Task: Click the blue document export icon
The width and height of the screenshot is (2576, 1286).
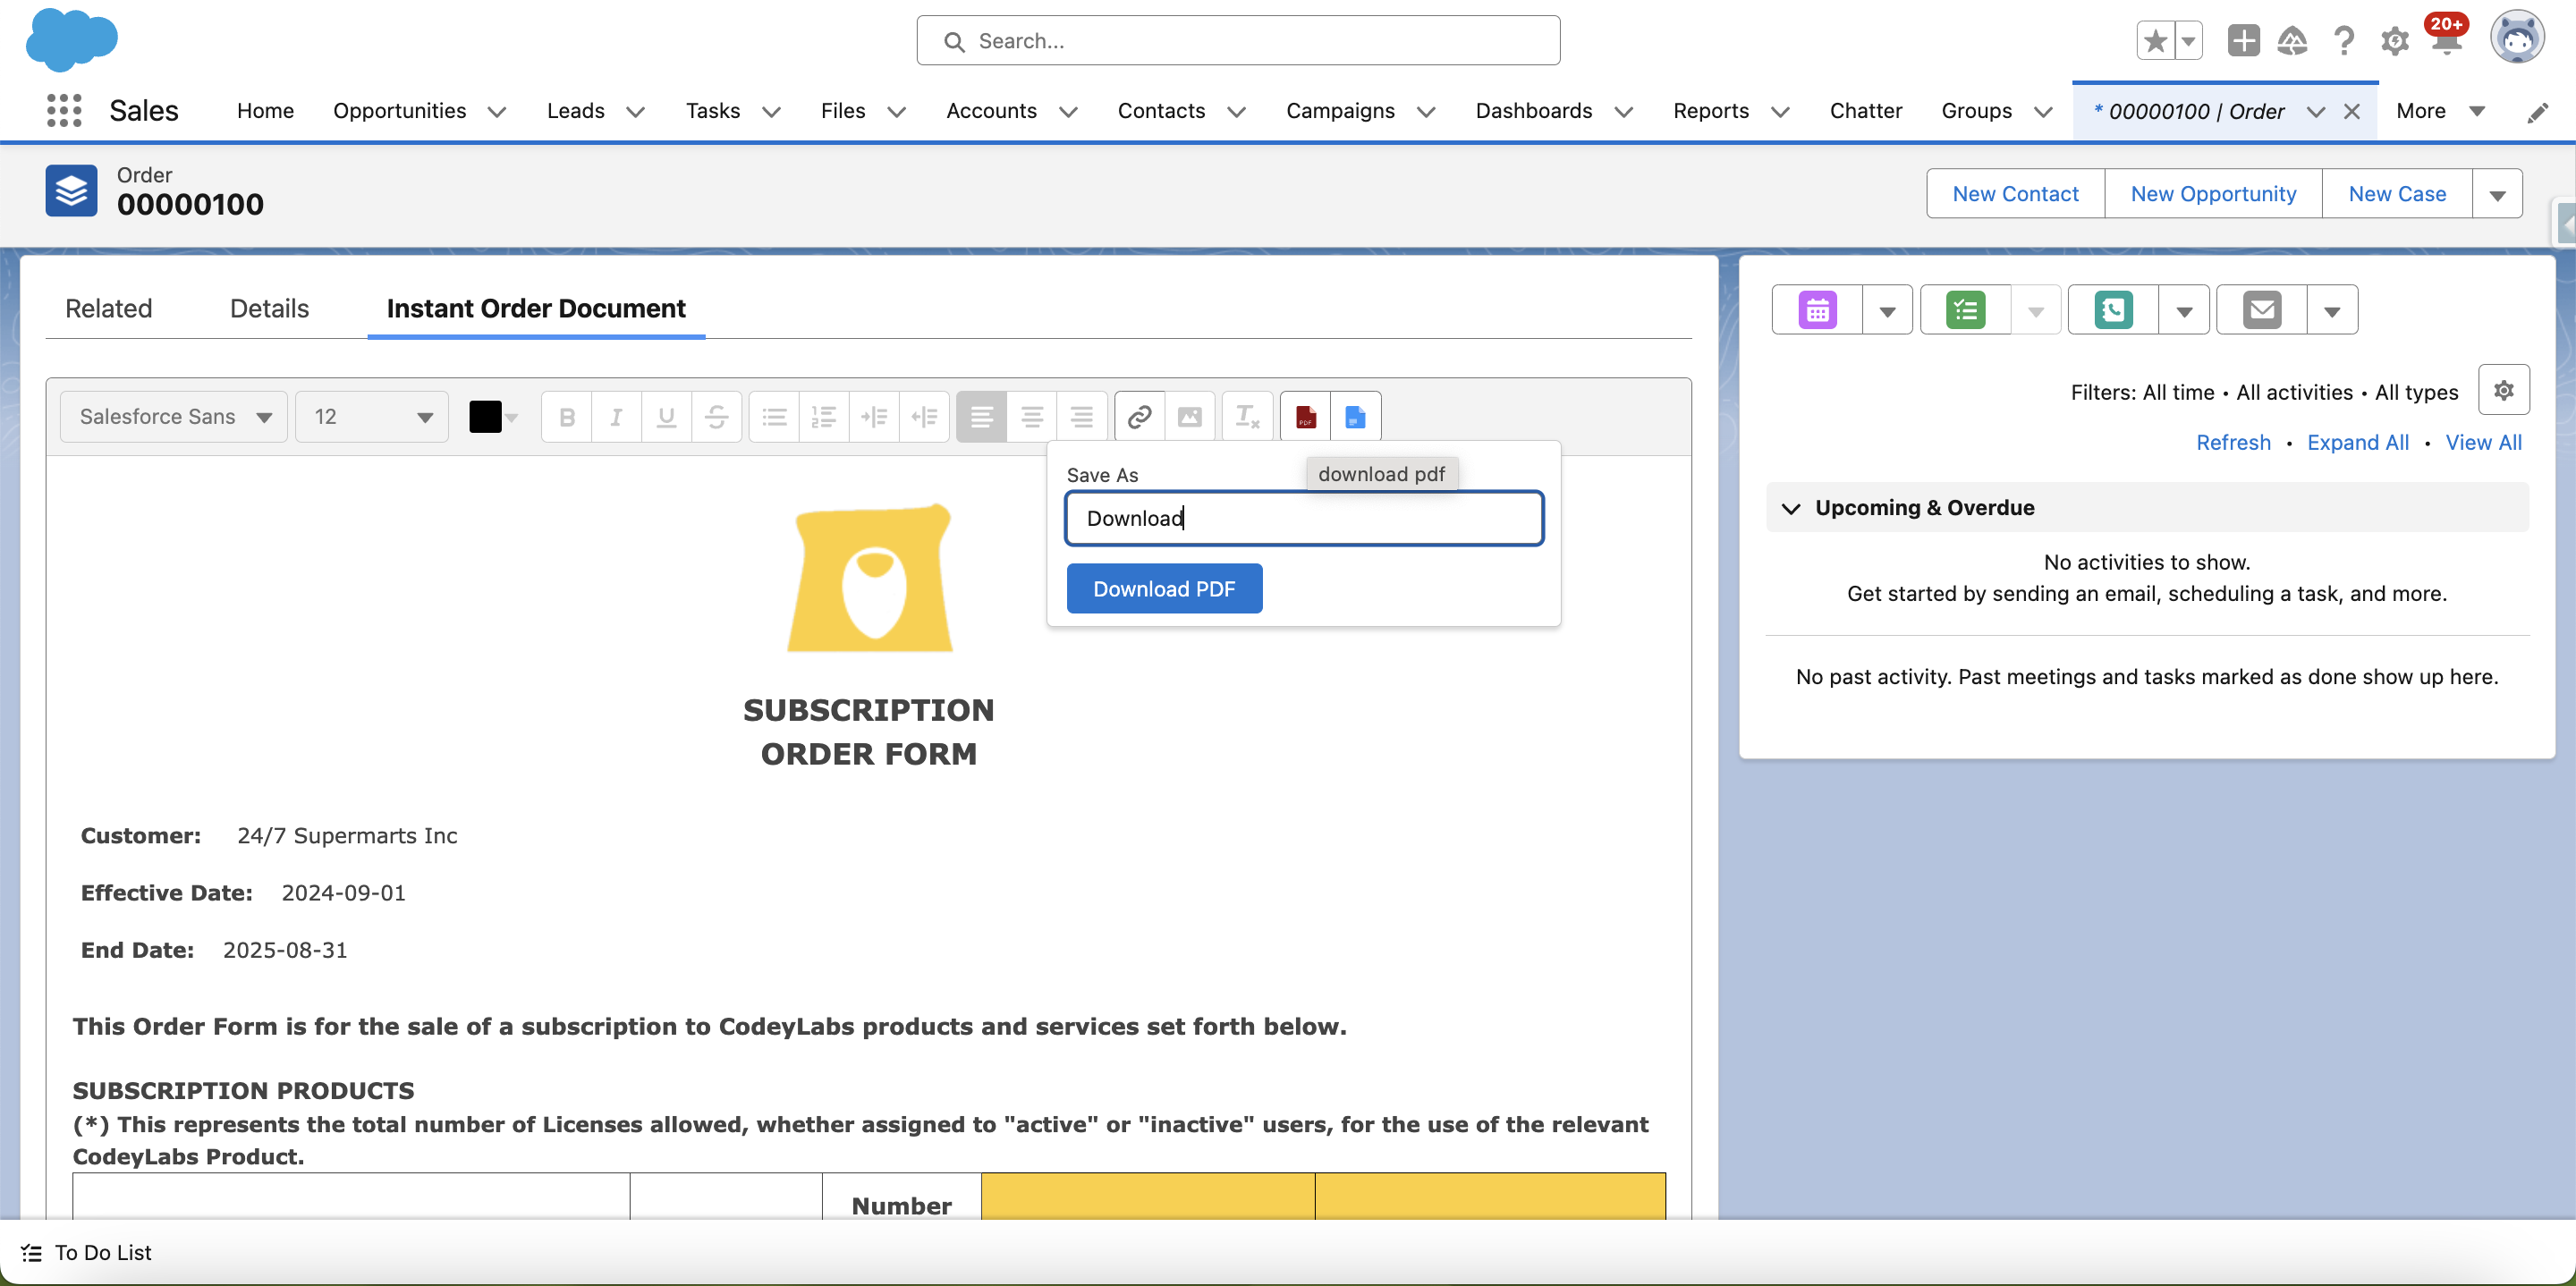Action: coord(1355,417)
